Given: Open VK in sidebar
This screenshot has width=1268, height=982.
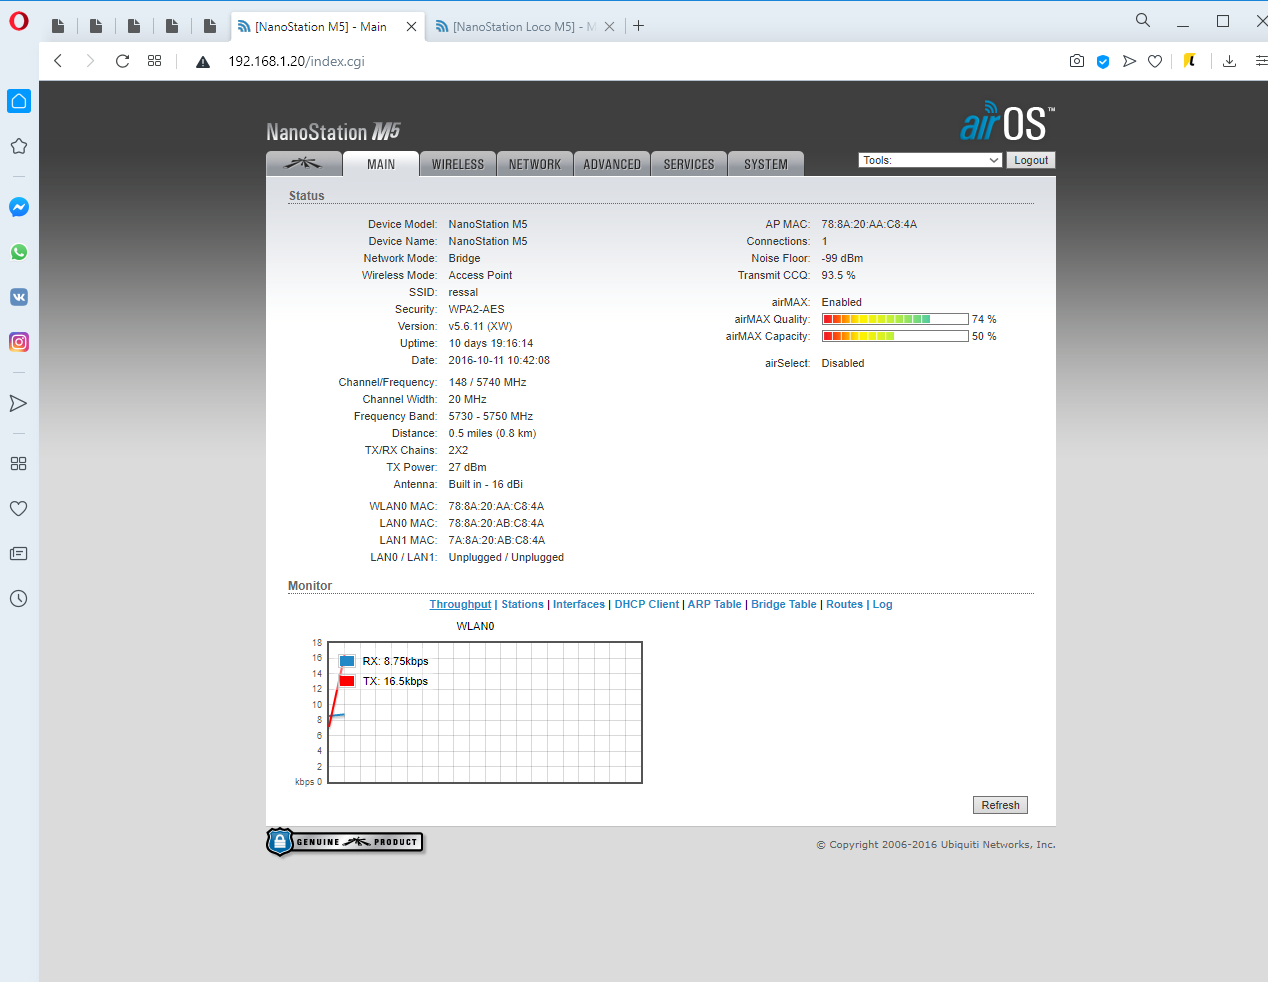Looking at the screenshot, I should pyautogui.click(x=19, y=297).
